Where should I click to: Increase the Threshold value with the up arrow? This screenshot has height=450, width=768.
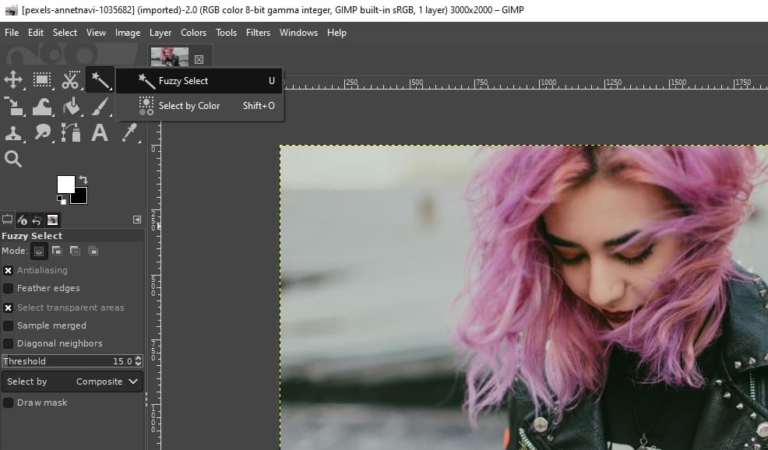(139, 358)
